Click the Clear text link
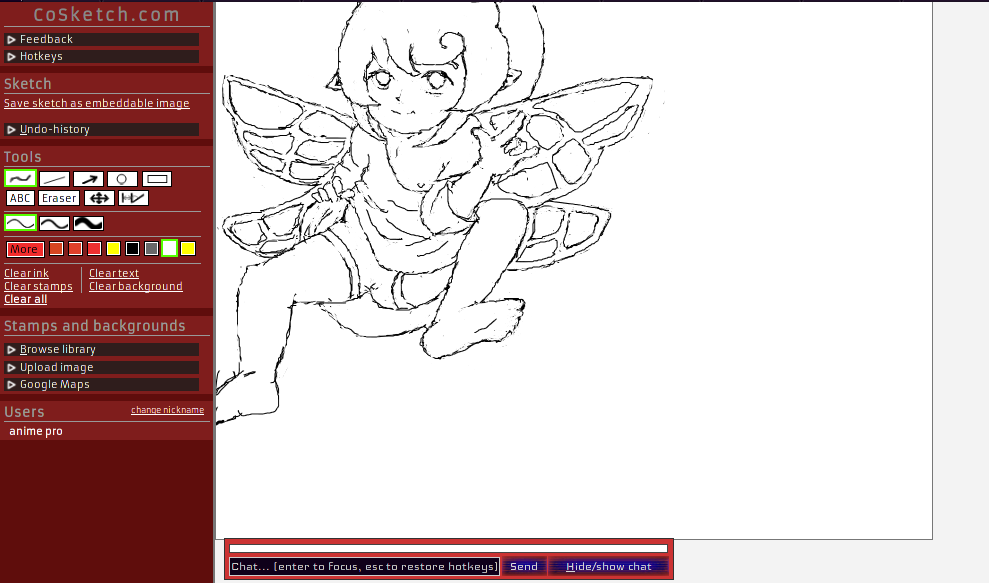Image resolution: width=989 pixels, height=583 pixels. click(x=114, y=273)
